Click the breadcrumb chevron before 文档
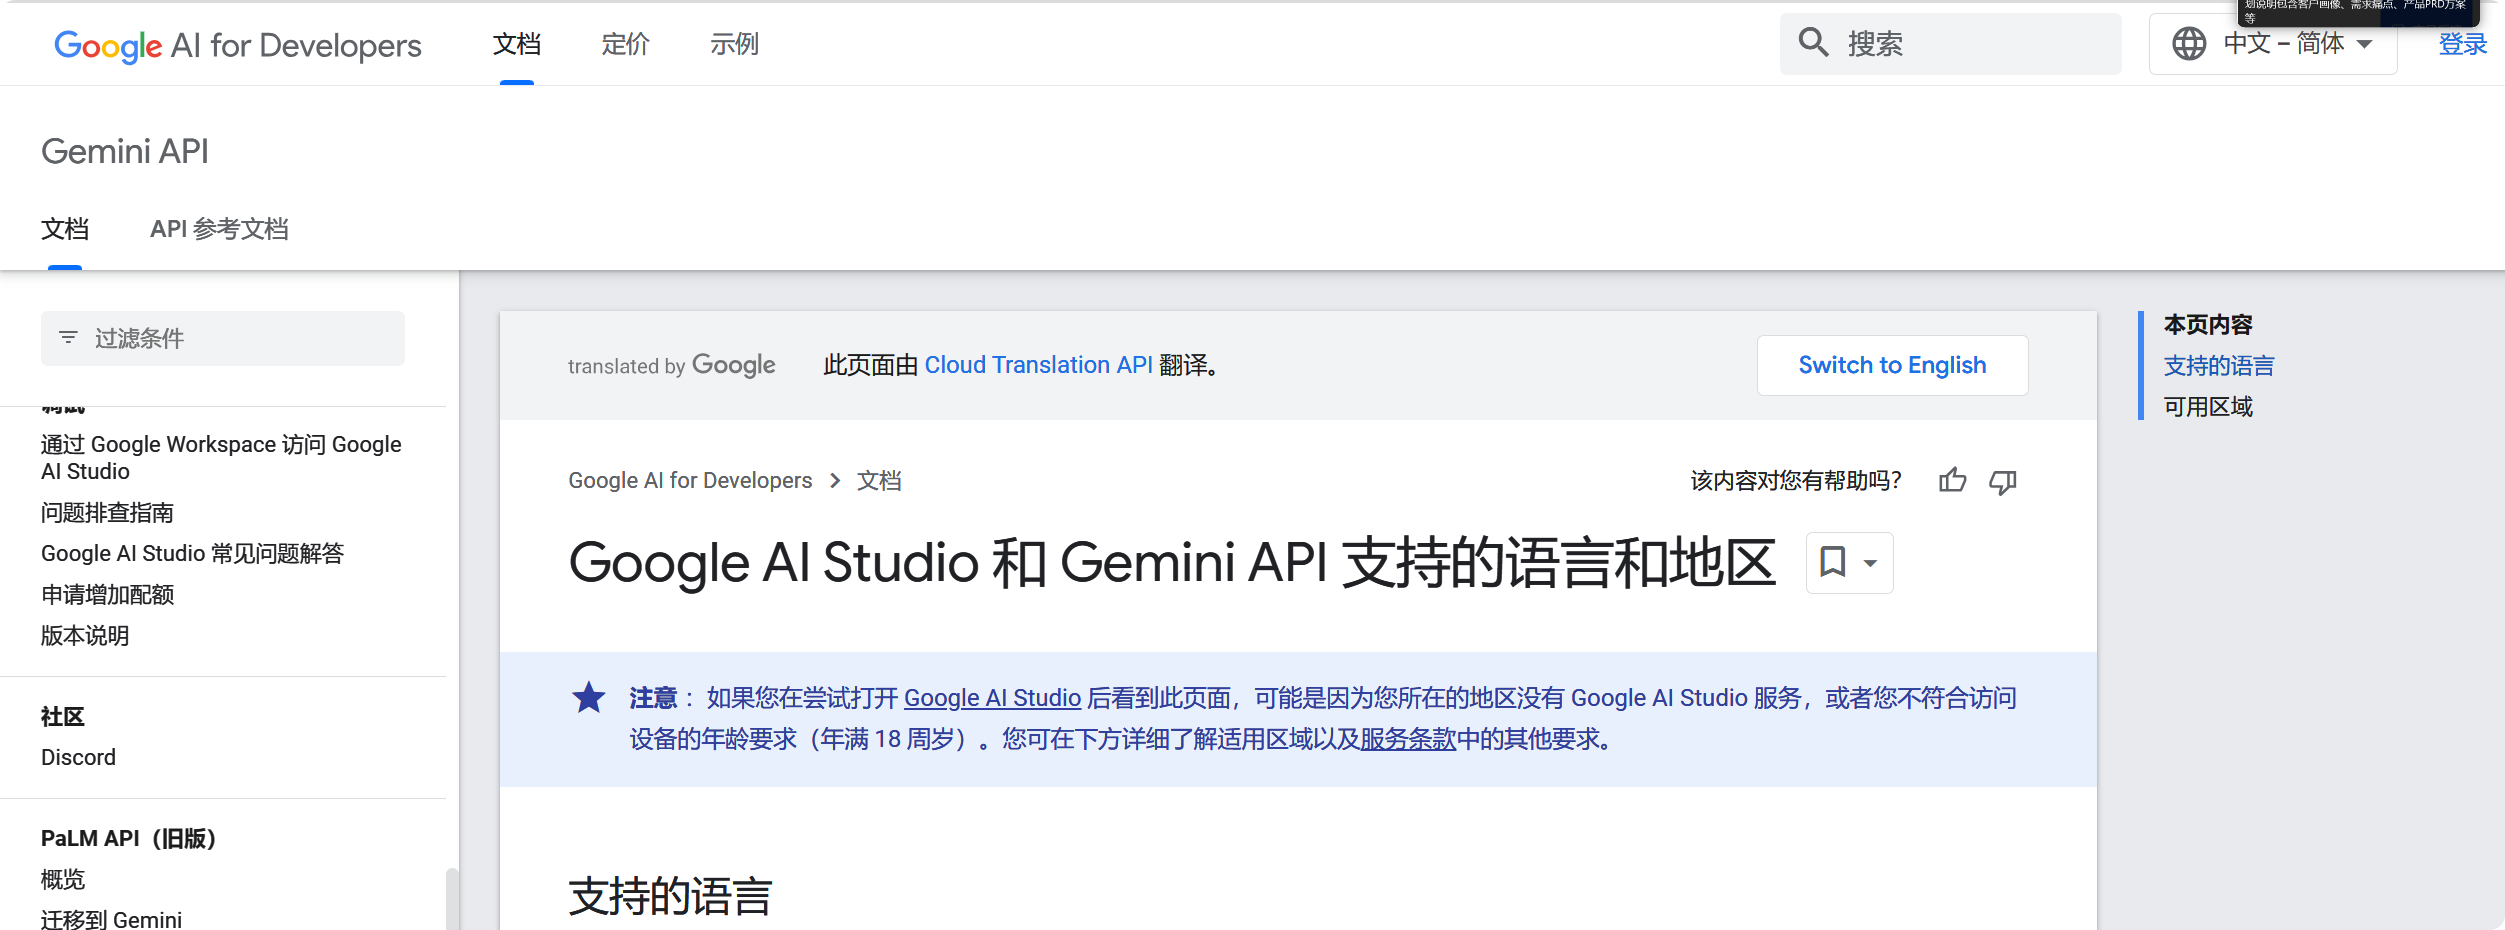Screen dimensions: 2505x930 [835, 481]
